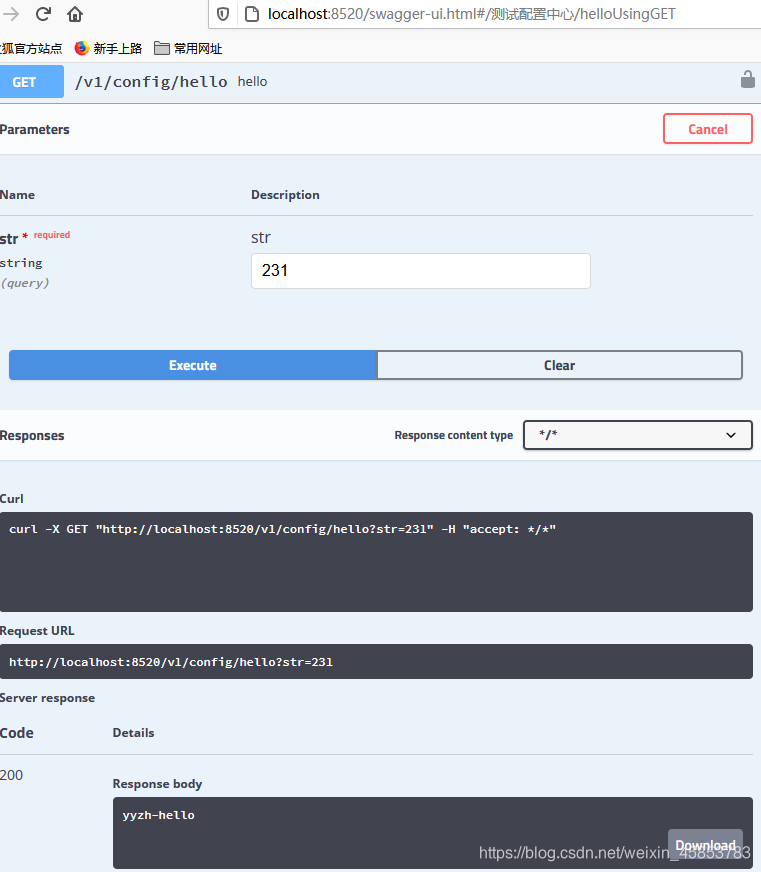Cancel the try-it-out mode

708,129
